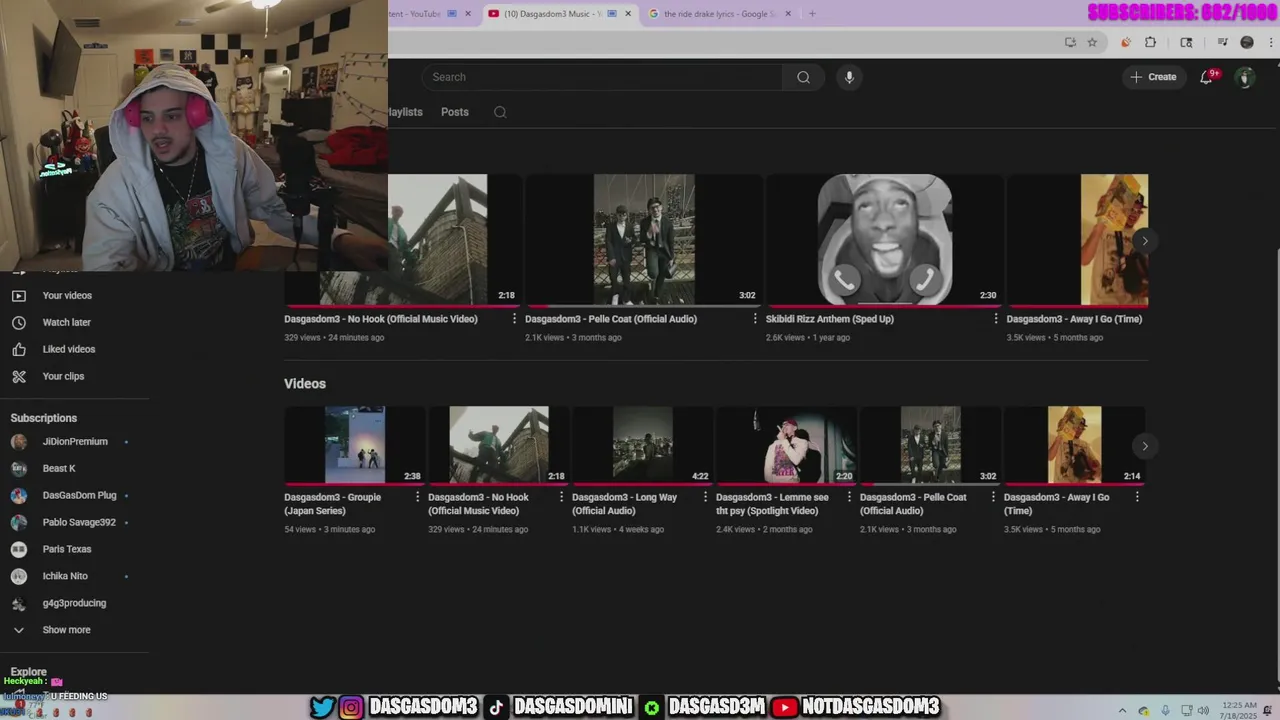
Task: Open options menu for Groupie video
Action: click(x=417, y=497)
